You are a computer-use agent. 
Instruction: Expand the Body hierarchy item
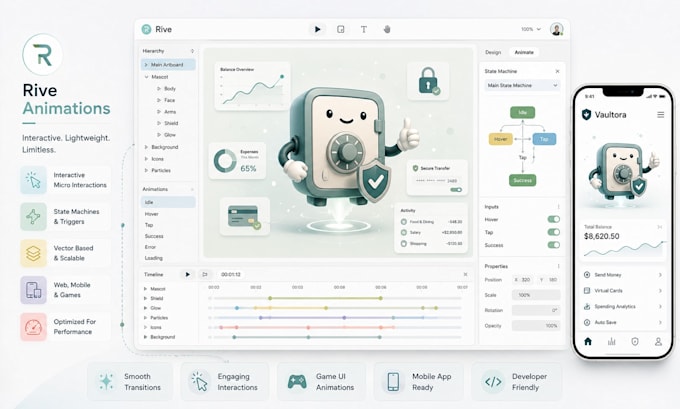(x=159, y=88)
